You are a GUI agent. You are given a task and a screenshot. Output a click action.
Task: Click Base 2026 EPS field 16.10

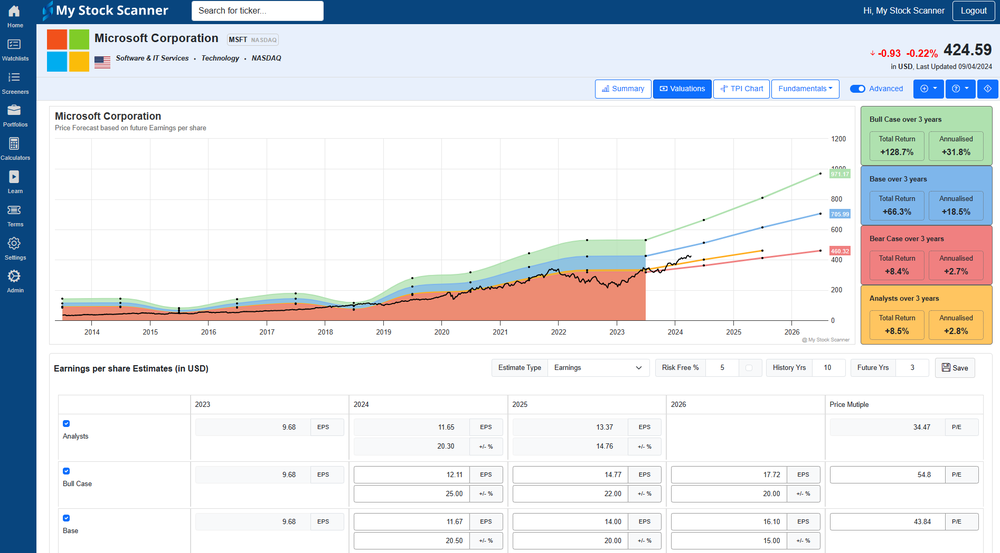pyautogui.click(x=729, y=522)
